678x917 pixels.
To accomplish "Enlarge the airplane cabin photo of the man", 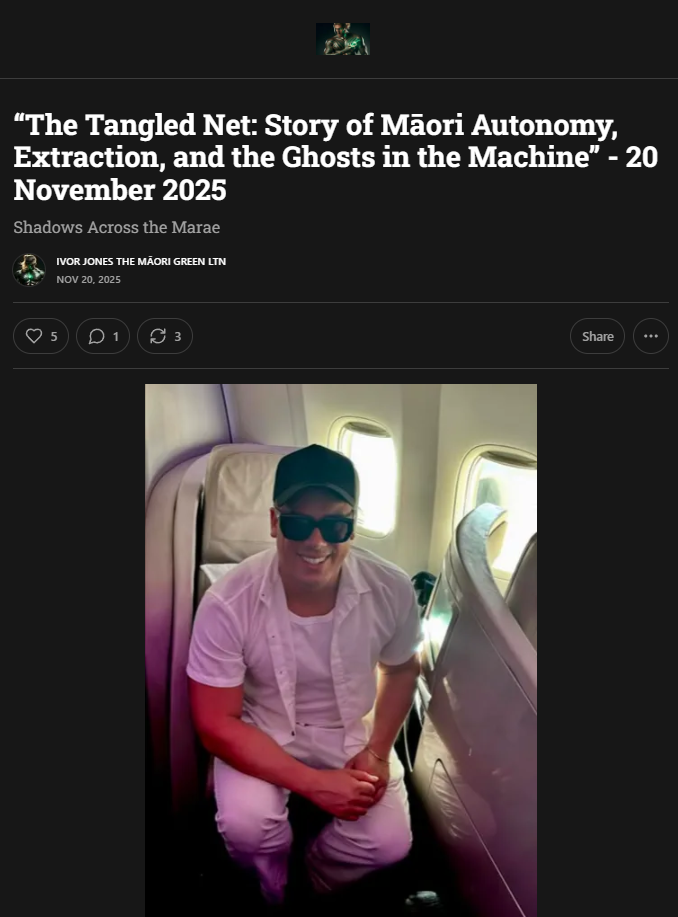I will [x=341, y=650].
